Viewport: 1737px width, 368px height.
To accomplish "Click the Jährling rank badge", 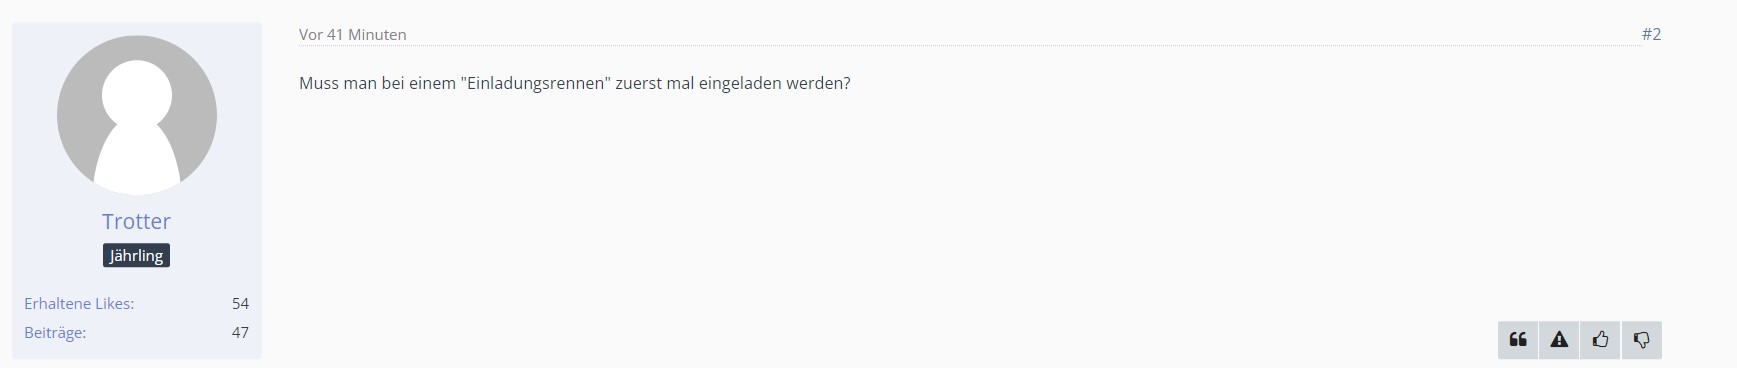I will [x=136, y=255].
